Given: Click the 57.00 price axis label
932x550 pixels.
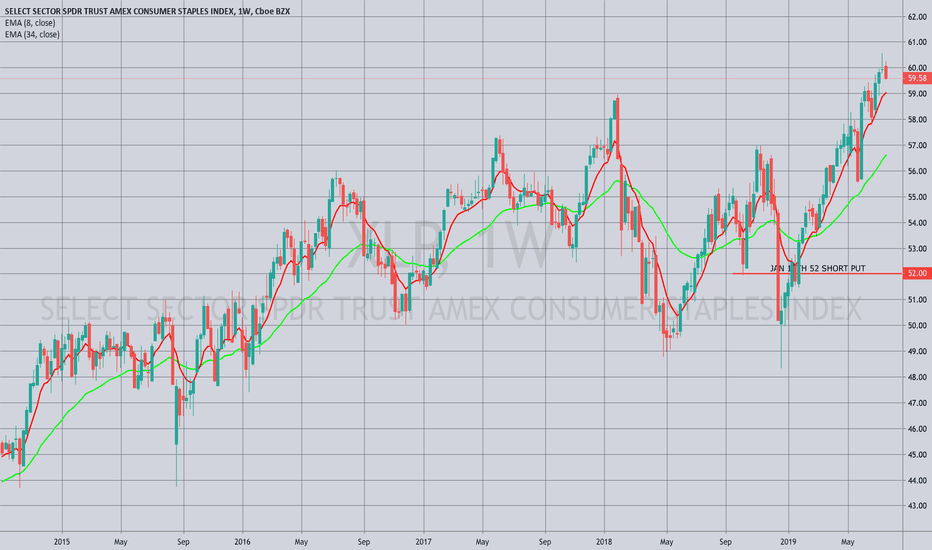Looking at the screenshot, I should (917, 146).
